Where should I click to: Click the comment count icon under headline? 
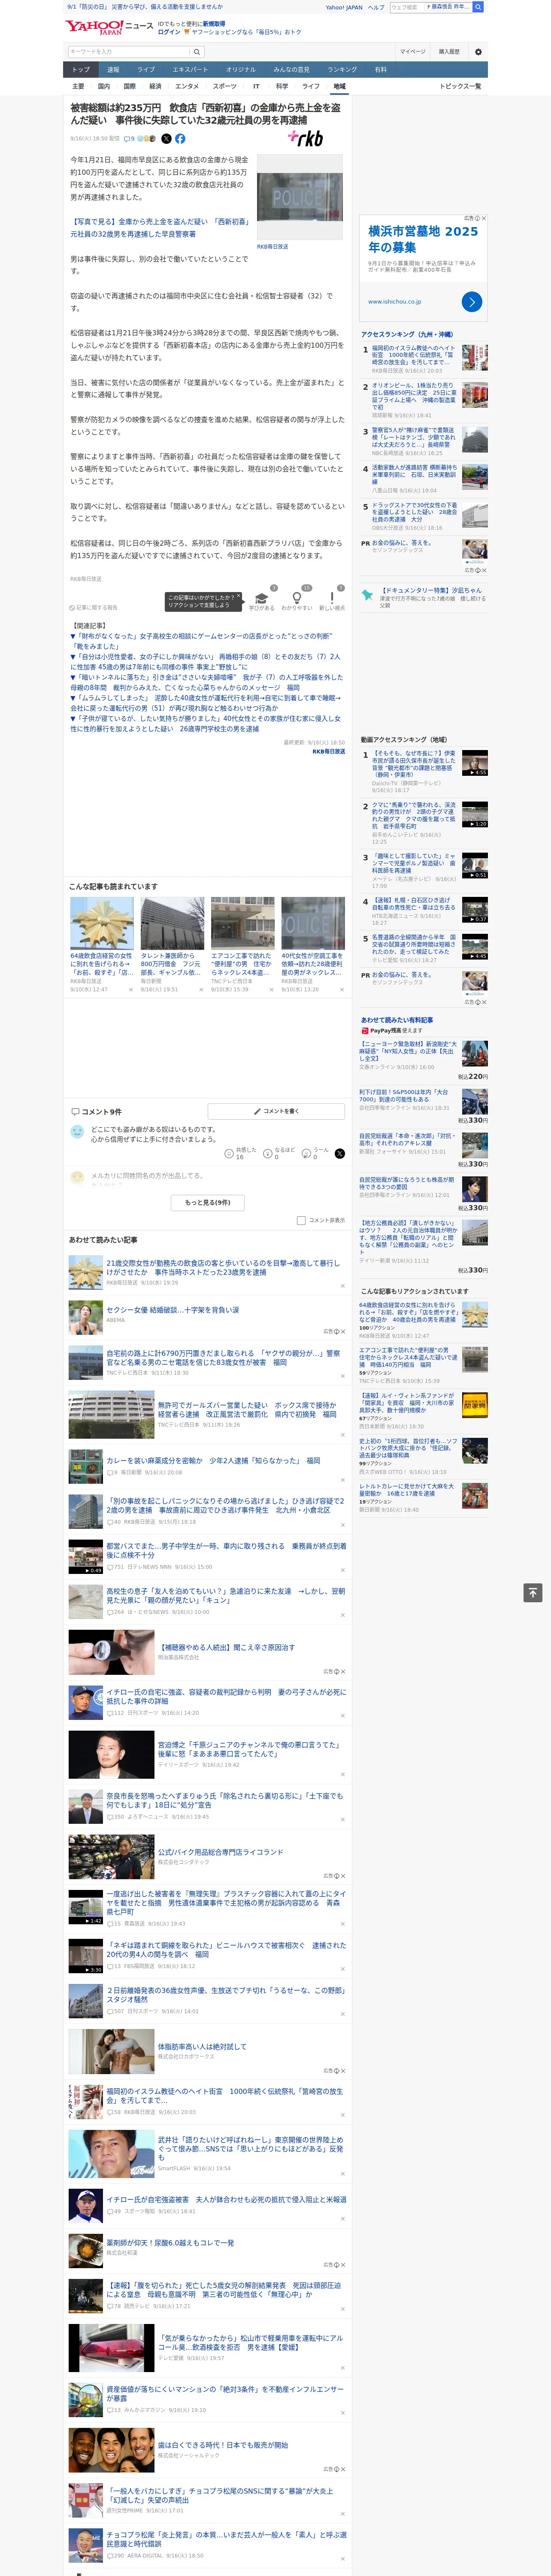point(130,139)
